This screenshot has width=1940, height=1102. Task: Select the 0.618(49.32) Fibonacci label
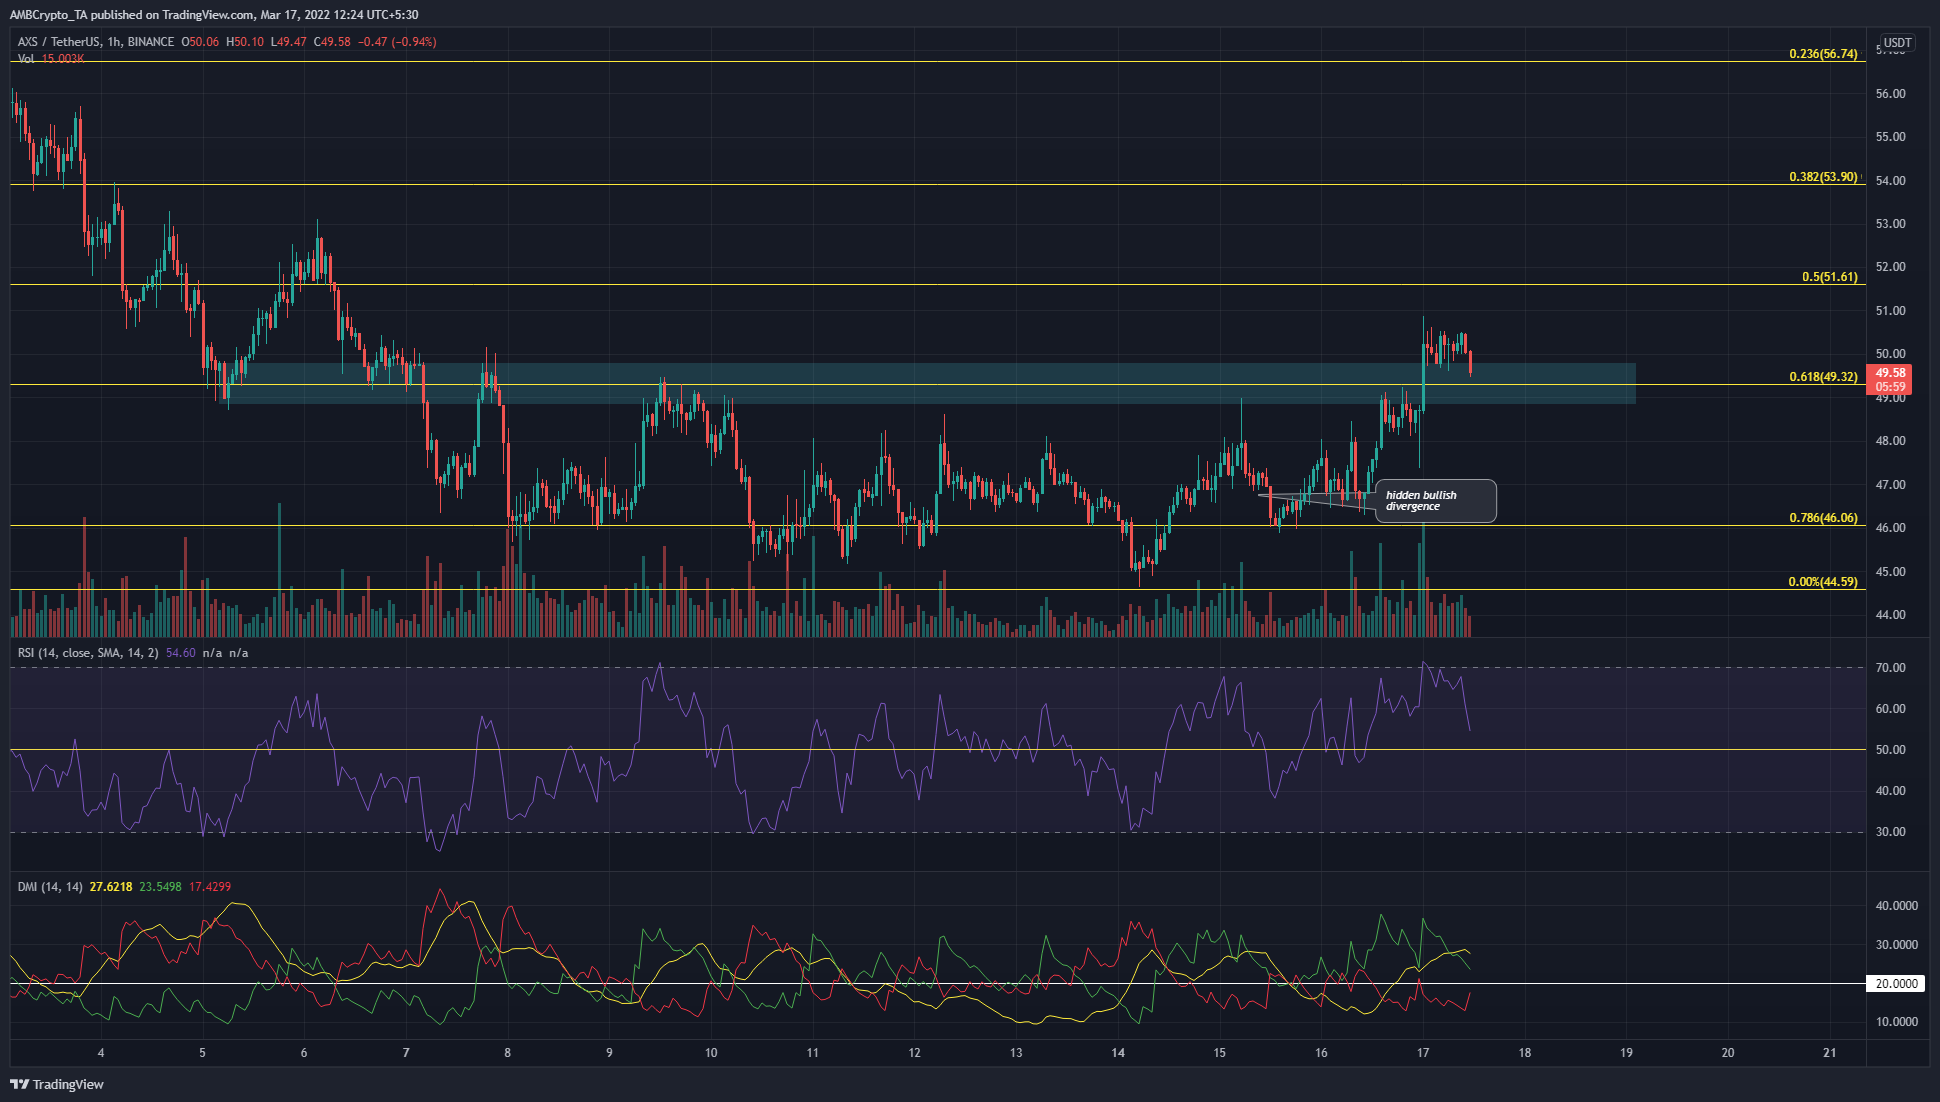point(1822,377)
